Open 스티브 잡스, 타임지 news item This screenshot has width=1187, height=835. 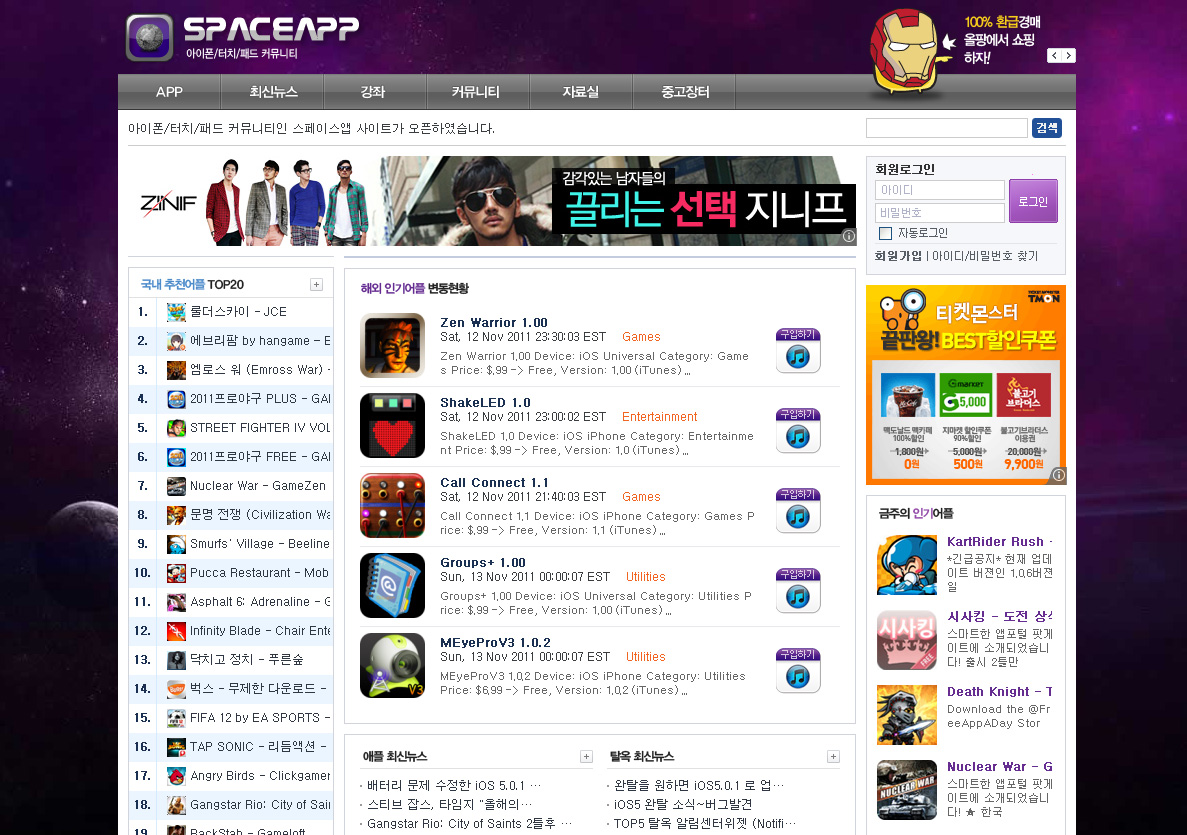450,804
